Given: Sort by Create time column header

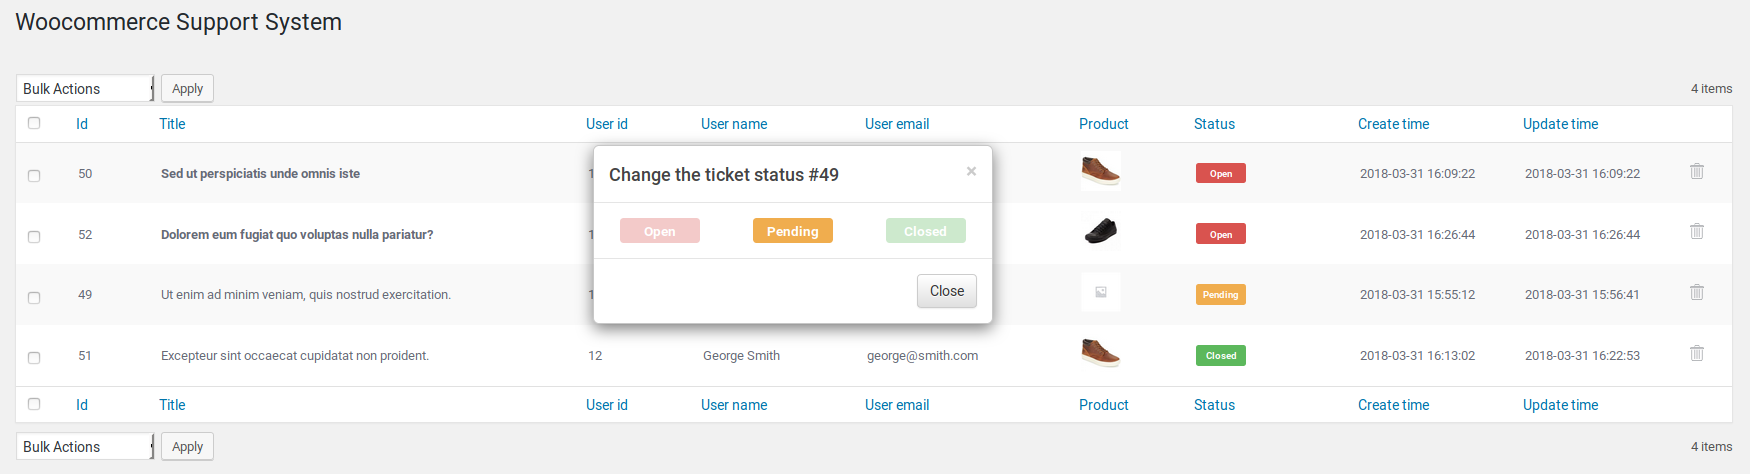Looking at the screenshot, I should pyautogui.click(x=1393, y=124).
